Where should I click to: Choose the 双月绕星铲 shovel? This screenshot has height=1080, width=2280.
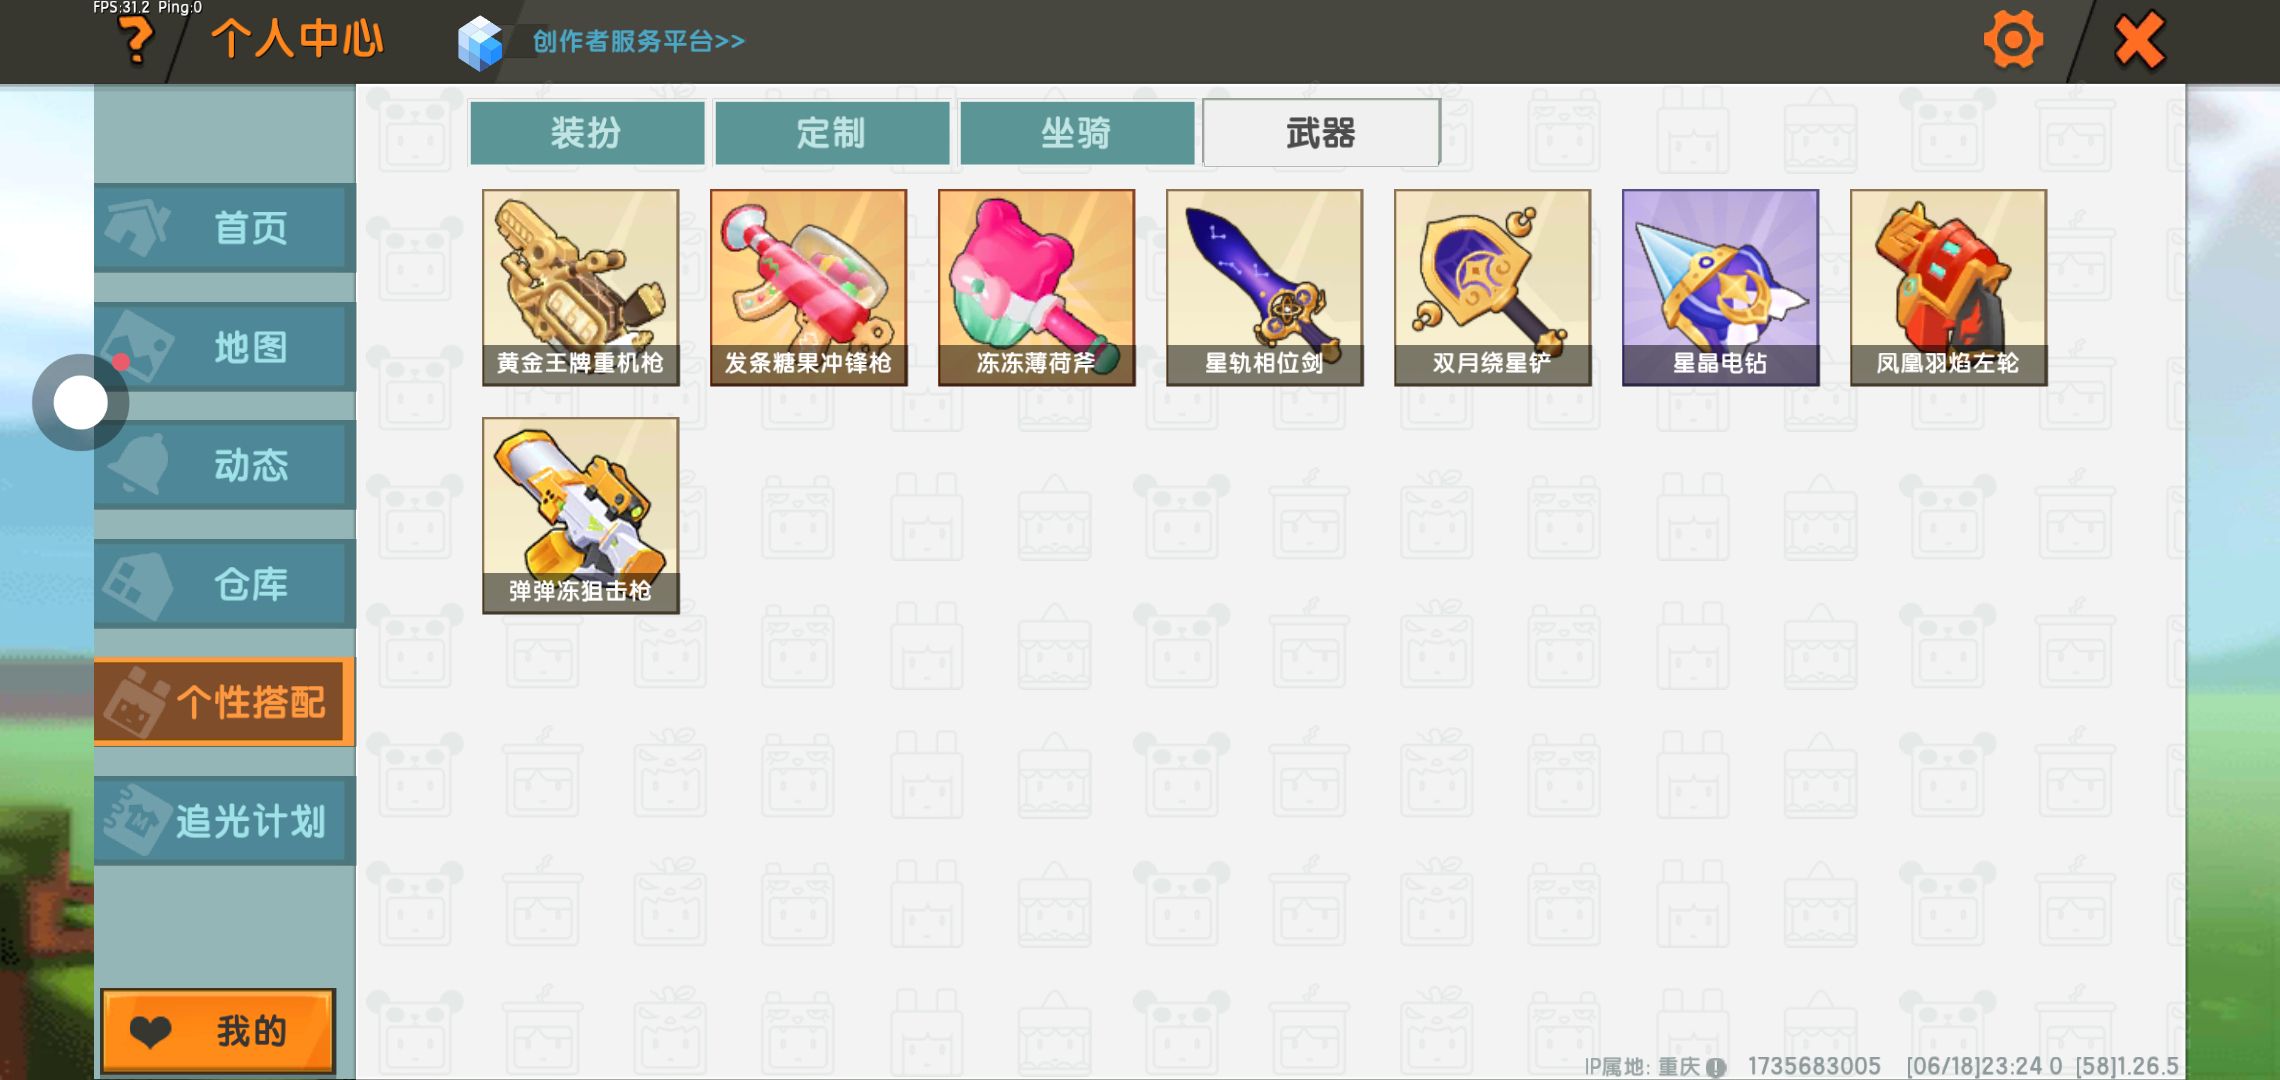[1493, 288]
